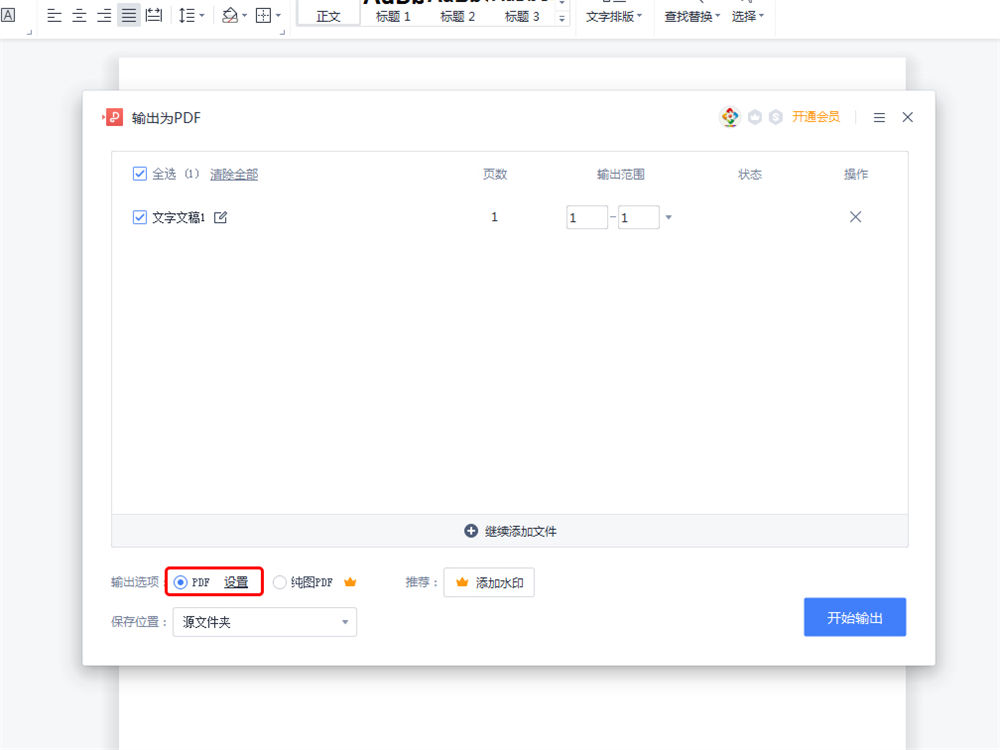Click the justify alignment icon

129,16
